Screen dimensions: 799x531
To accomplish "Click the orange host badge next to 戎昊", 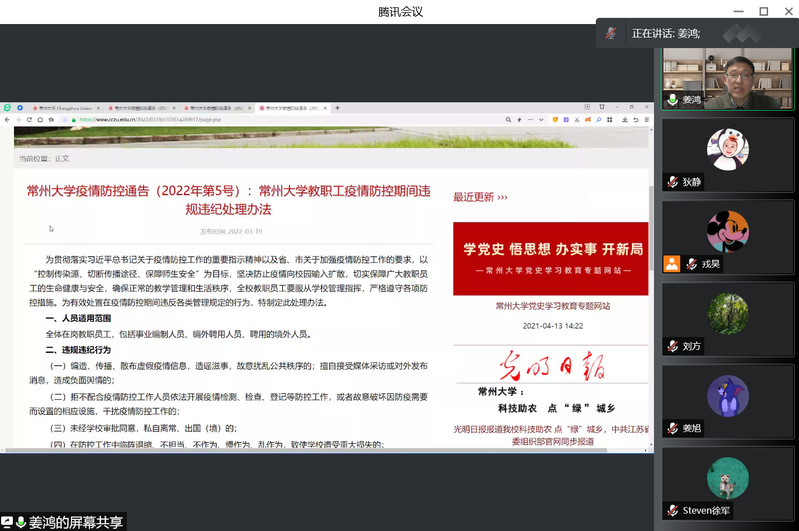I will click(672, 264).
